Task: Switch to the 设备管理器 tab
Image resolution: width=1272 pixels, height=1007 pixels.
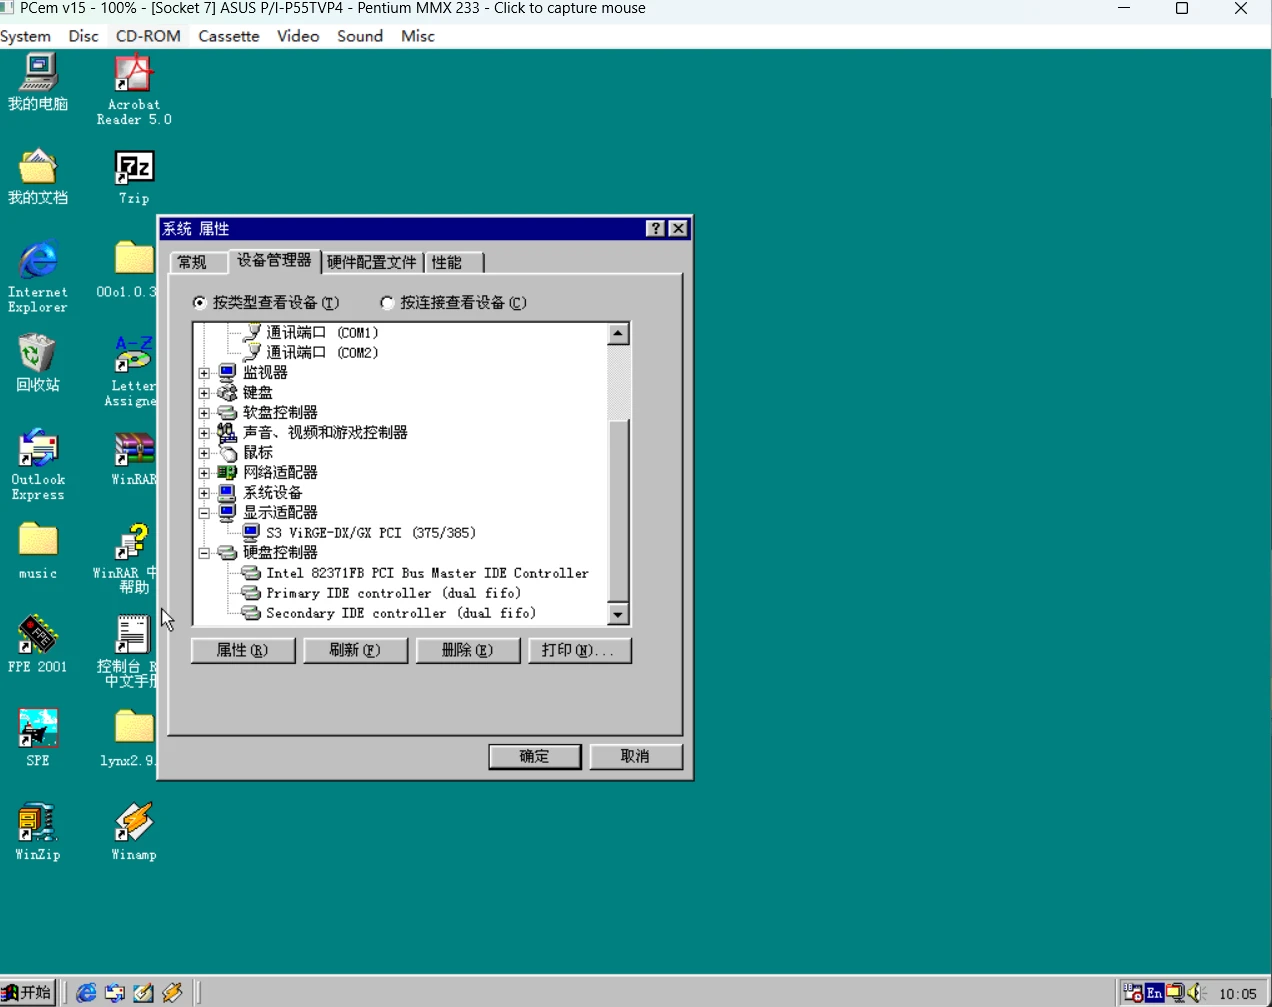Action: tap(274, 260)
